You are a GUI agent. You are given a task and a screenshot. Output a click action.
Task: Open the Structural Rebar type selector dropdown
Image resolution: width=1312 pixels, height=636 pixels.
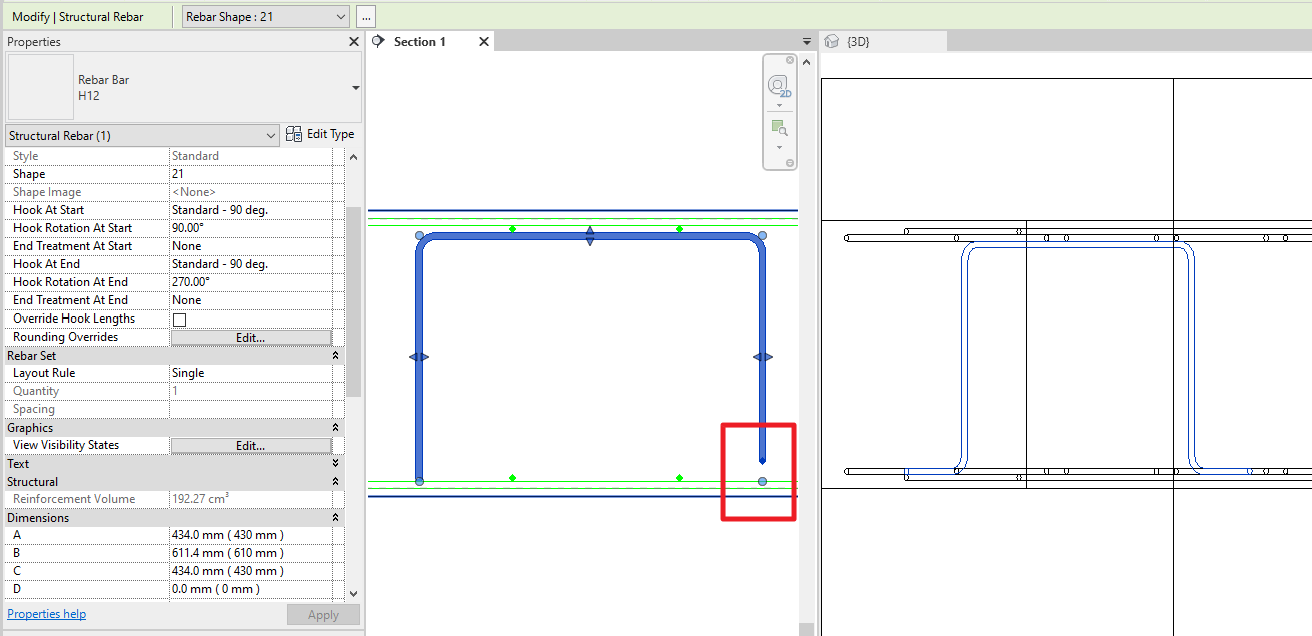point(271,133)
